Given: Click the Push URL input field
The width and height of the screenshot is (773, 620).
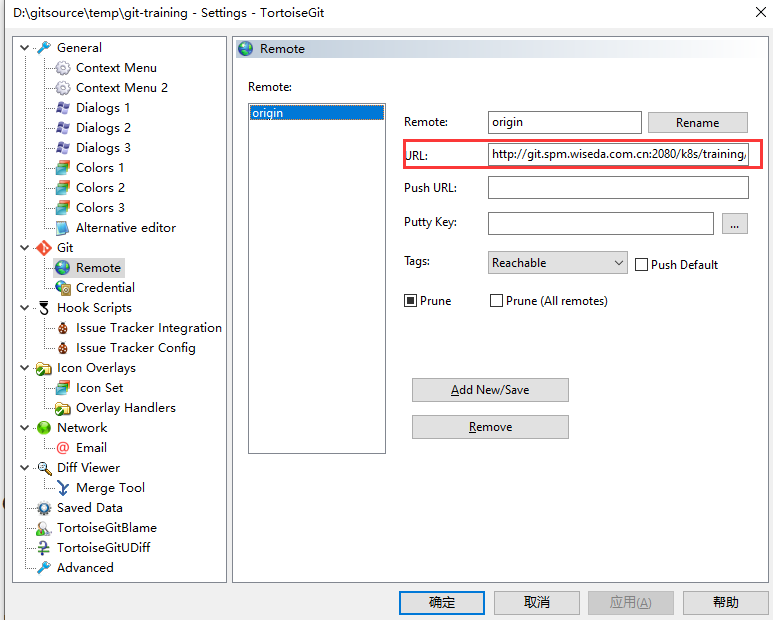Looking at the screenshot, I should point(618,188).
